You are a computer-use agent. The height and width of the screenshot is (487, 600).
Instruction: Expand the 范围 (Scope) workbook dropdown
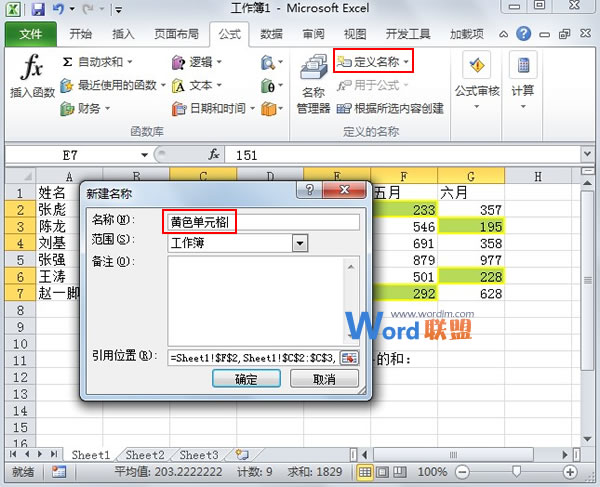coord(299,242)
